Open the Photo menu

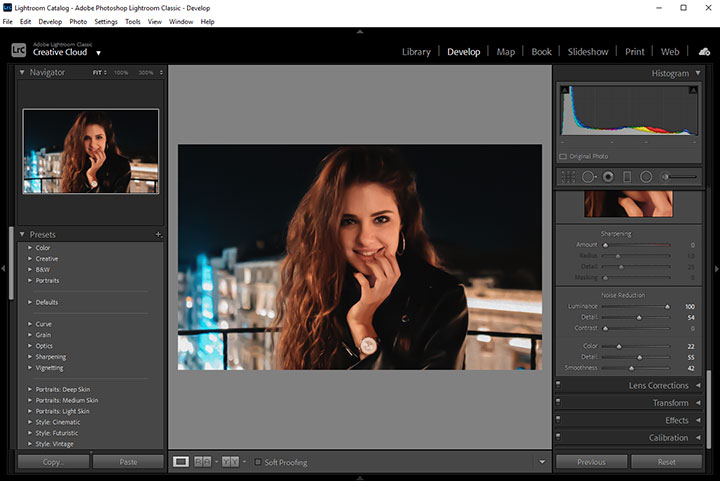click(78, 21)
